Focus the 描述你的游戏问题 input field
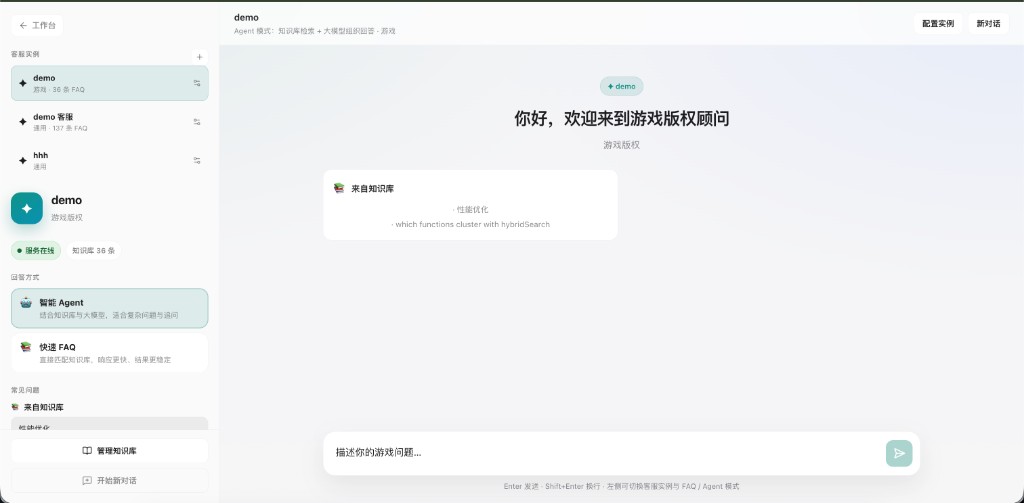The image size is (1024, 503). tap(607, 452)
